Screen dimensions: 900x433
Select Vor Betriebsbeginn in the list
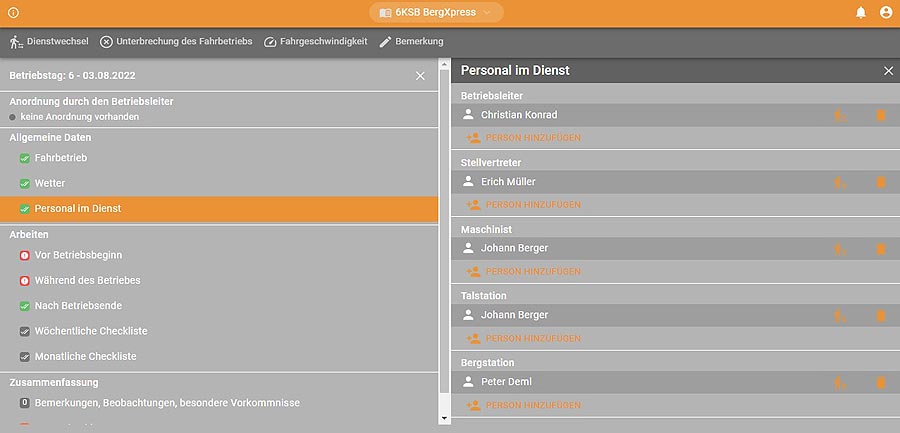point(78,255)
